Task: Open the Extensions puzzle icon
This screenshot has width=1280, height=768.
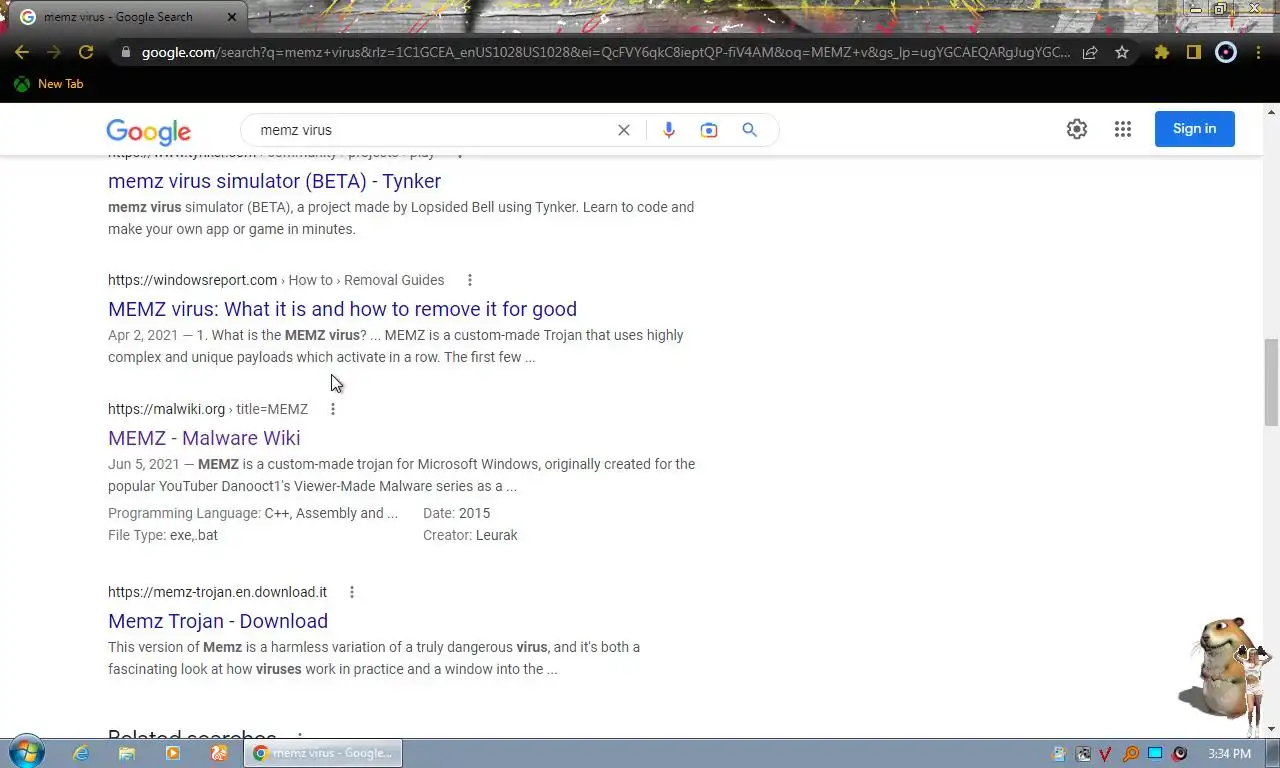Action: pos(1161,52)
